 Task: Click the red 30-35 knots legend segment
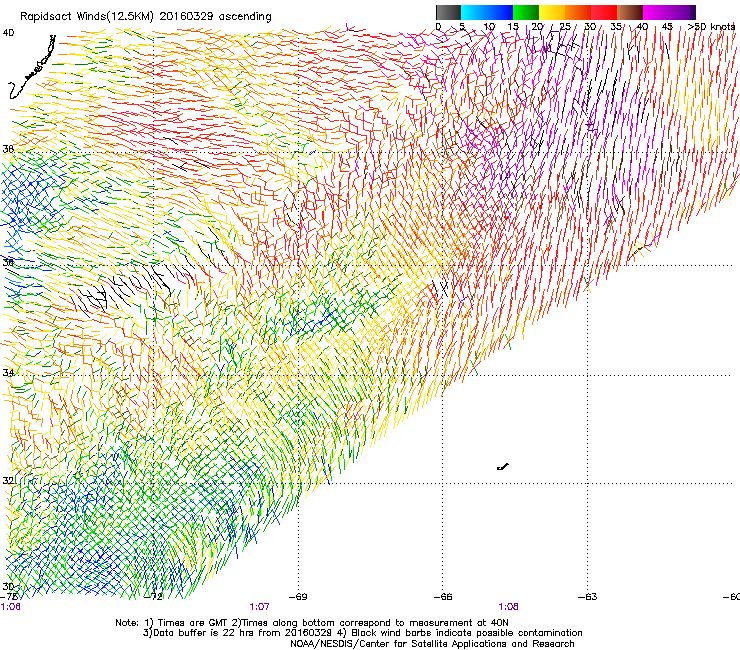click(604, 12)
